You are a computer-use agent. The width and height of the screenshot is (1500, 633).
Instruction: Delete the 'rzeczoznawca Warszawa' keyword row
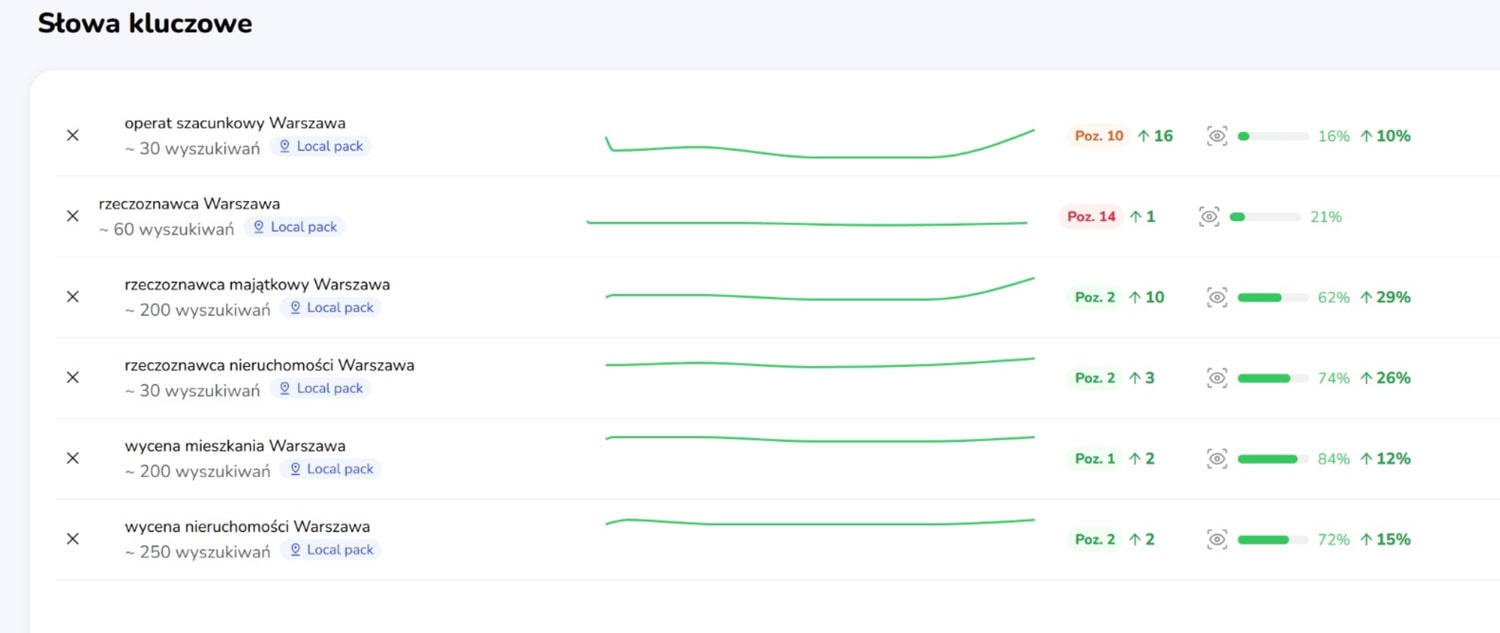72,216
